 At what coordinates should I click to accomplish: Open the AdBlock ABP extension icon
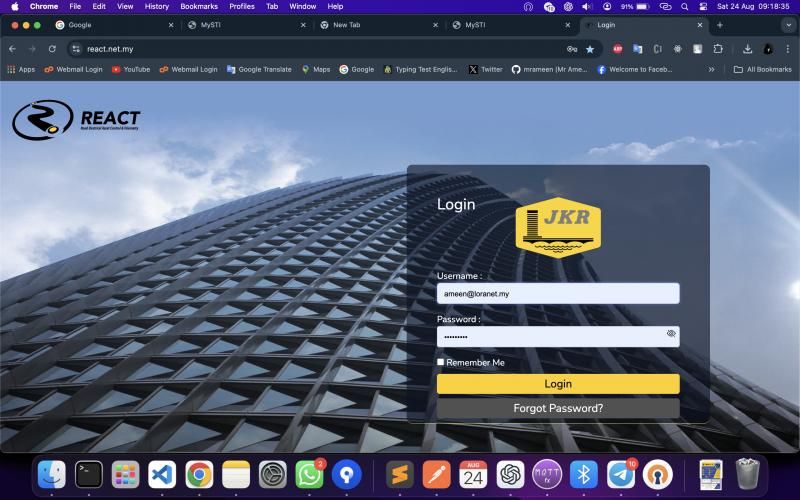pyautogui.click(x=617, y=49)
